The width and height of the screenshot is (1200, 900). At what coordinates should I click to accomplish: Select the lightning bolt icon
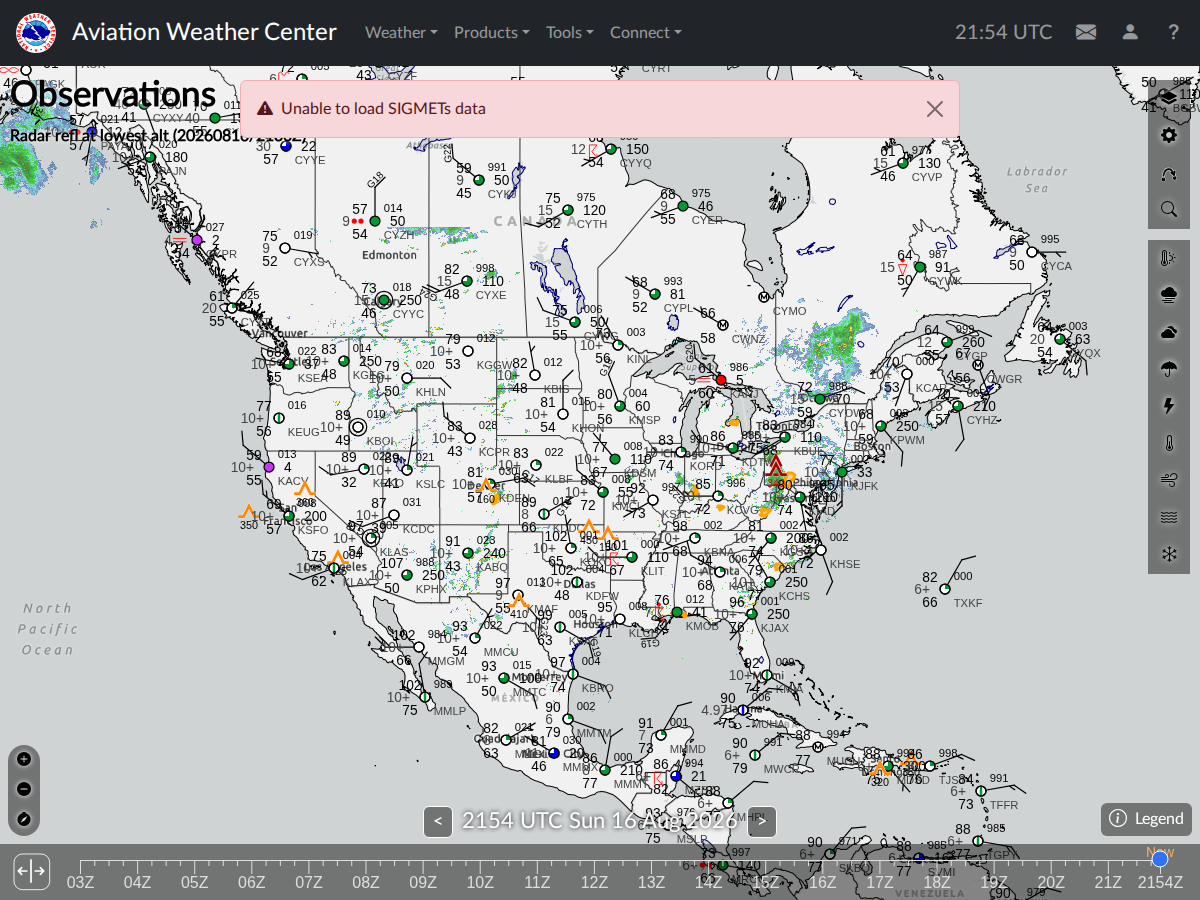pos(1168,406)
